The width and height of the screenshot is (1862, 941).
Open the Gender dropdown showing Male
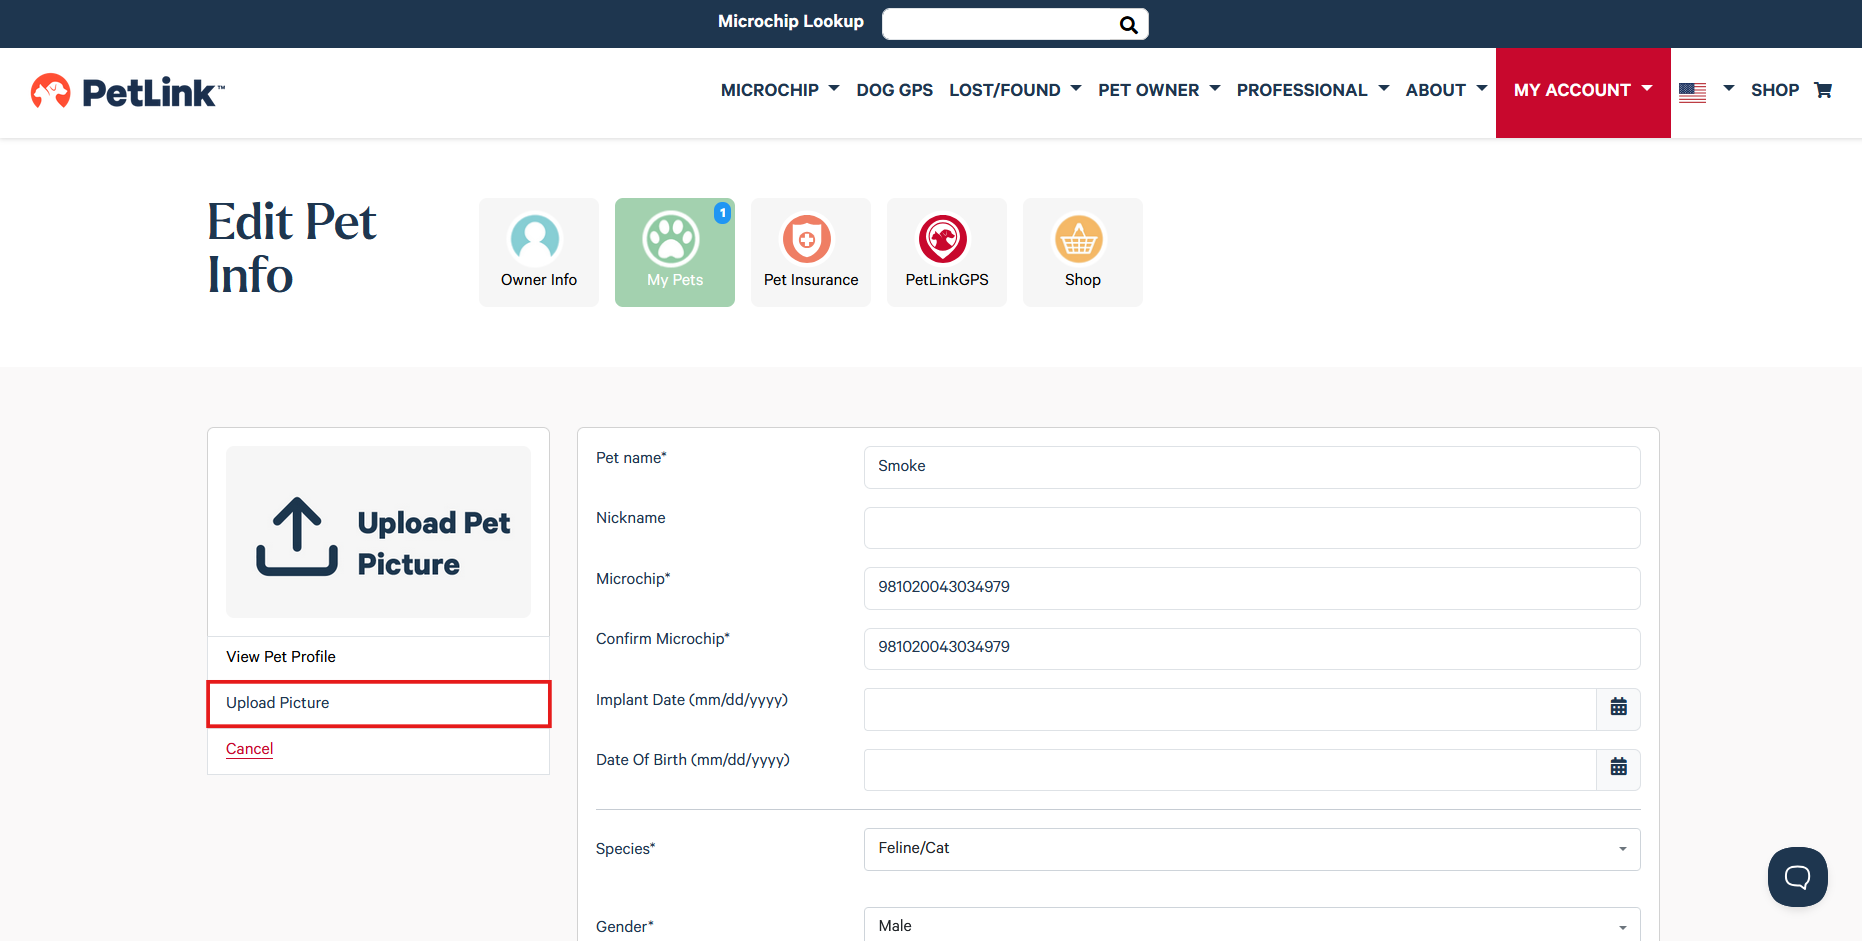(1252, 925)
